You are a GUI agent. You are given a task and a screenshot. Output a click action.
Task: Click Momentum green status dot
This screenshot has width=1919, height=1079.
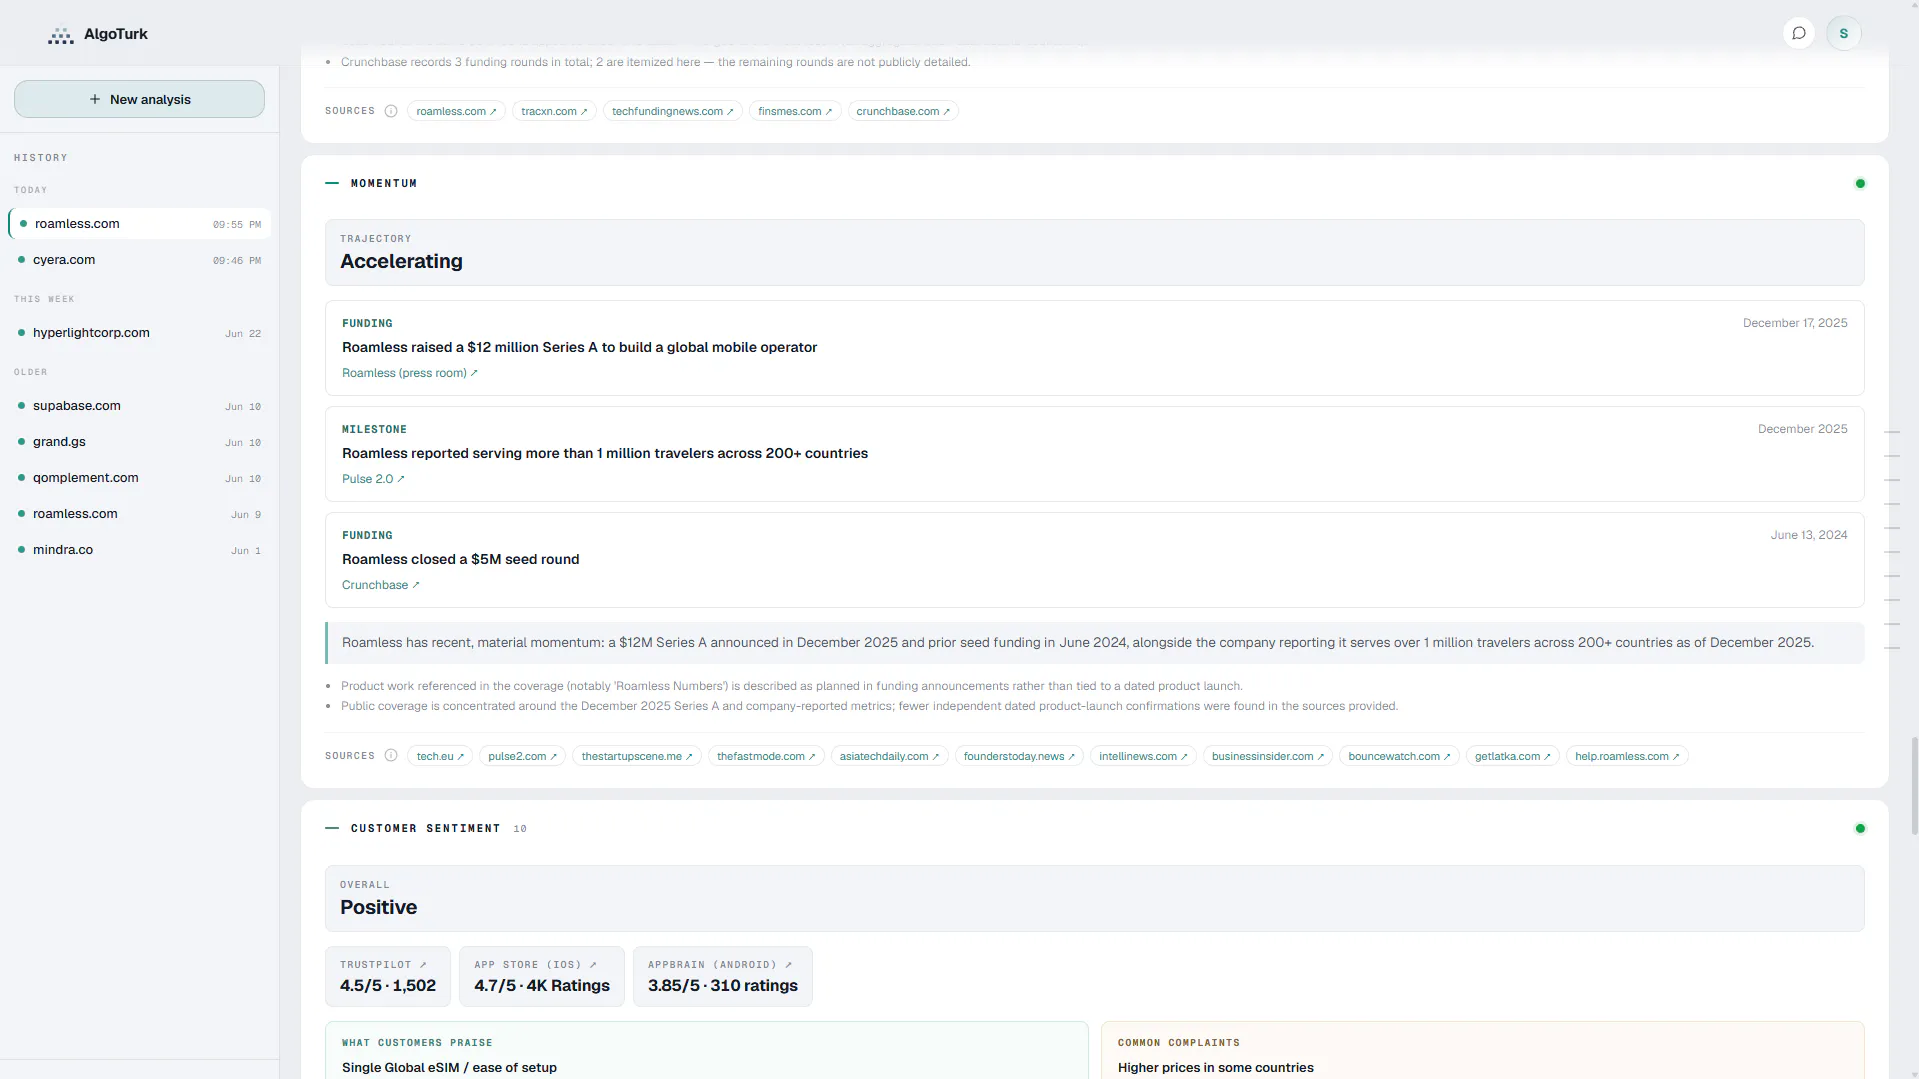pos(1860,183)
